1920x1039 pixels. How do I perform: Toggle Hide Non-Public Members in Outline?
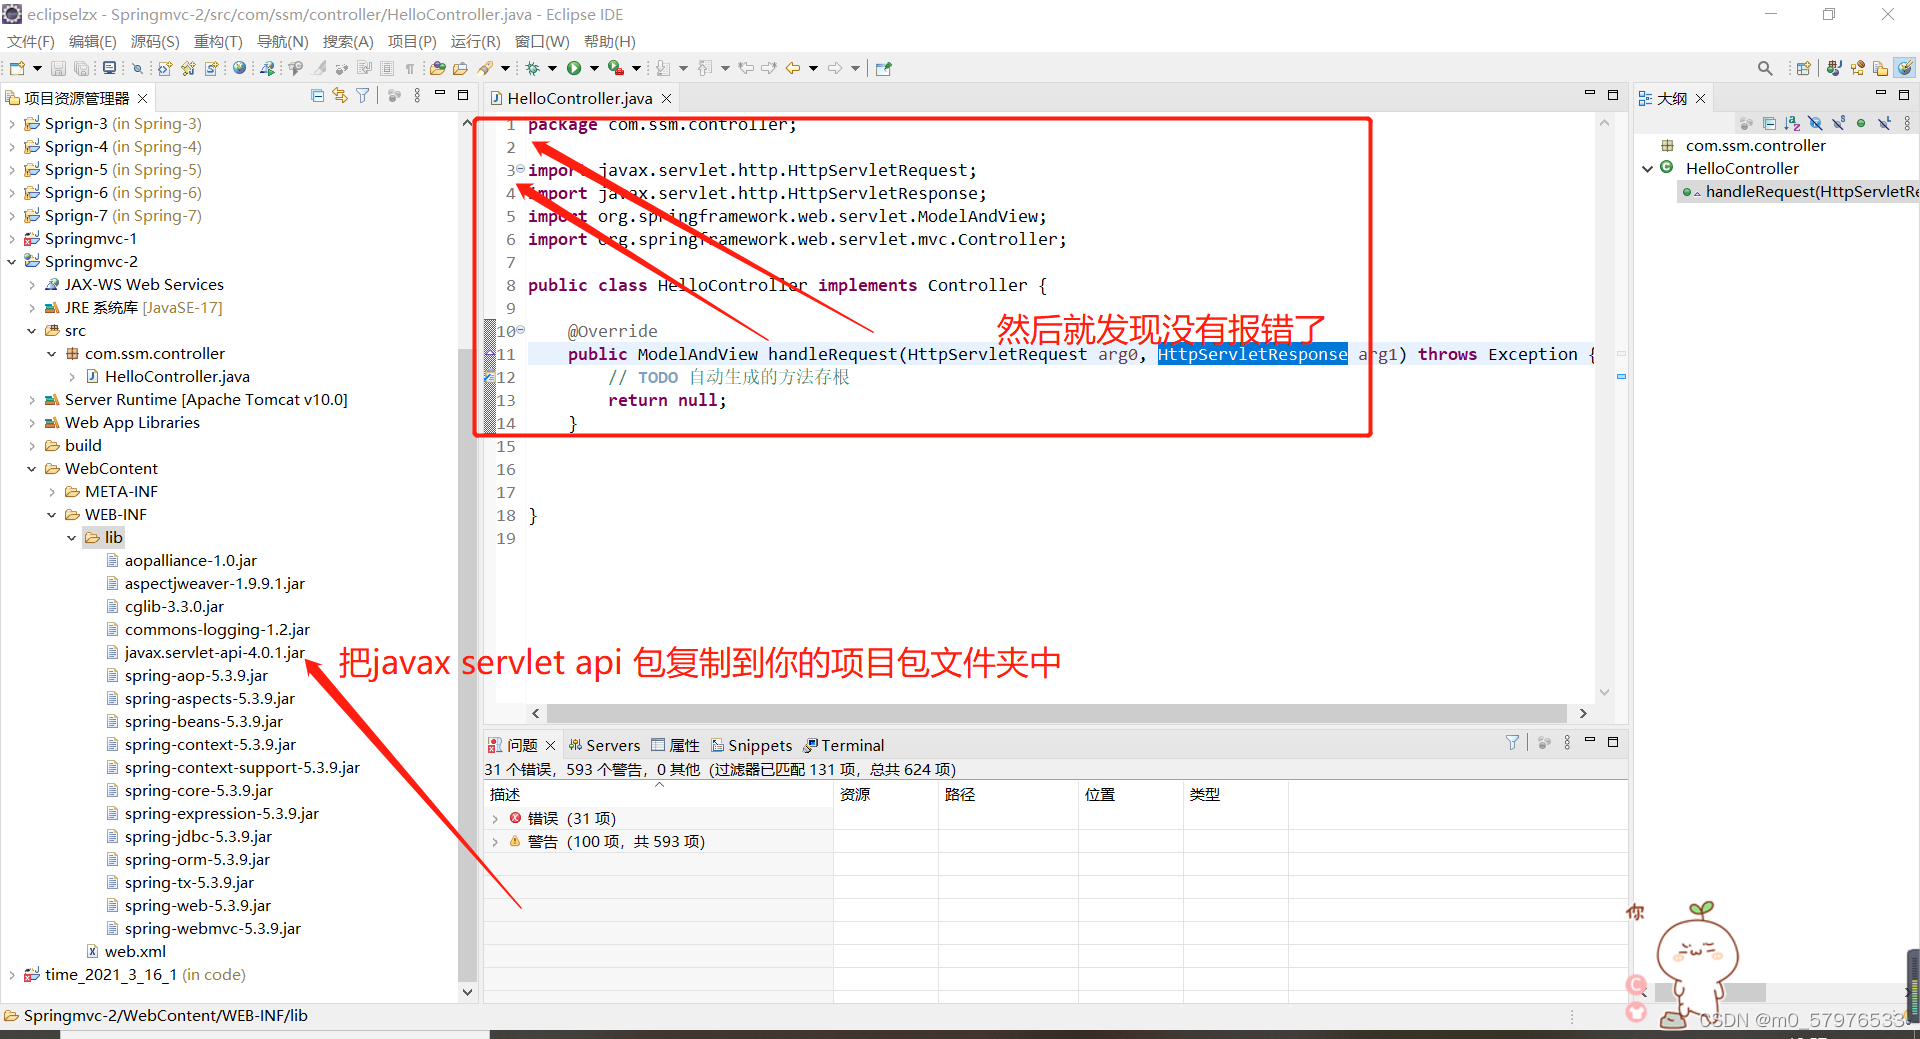point(1861,123)
